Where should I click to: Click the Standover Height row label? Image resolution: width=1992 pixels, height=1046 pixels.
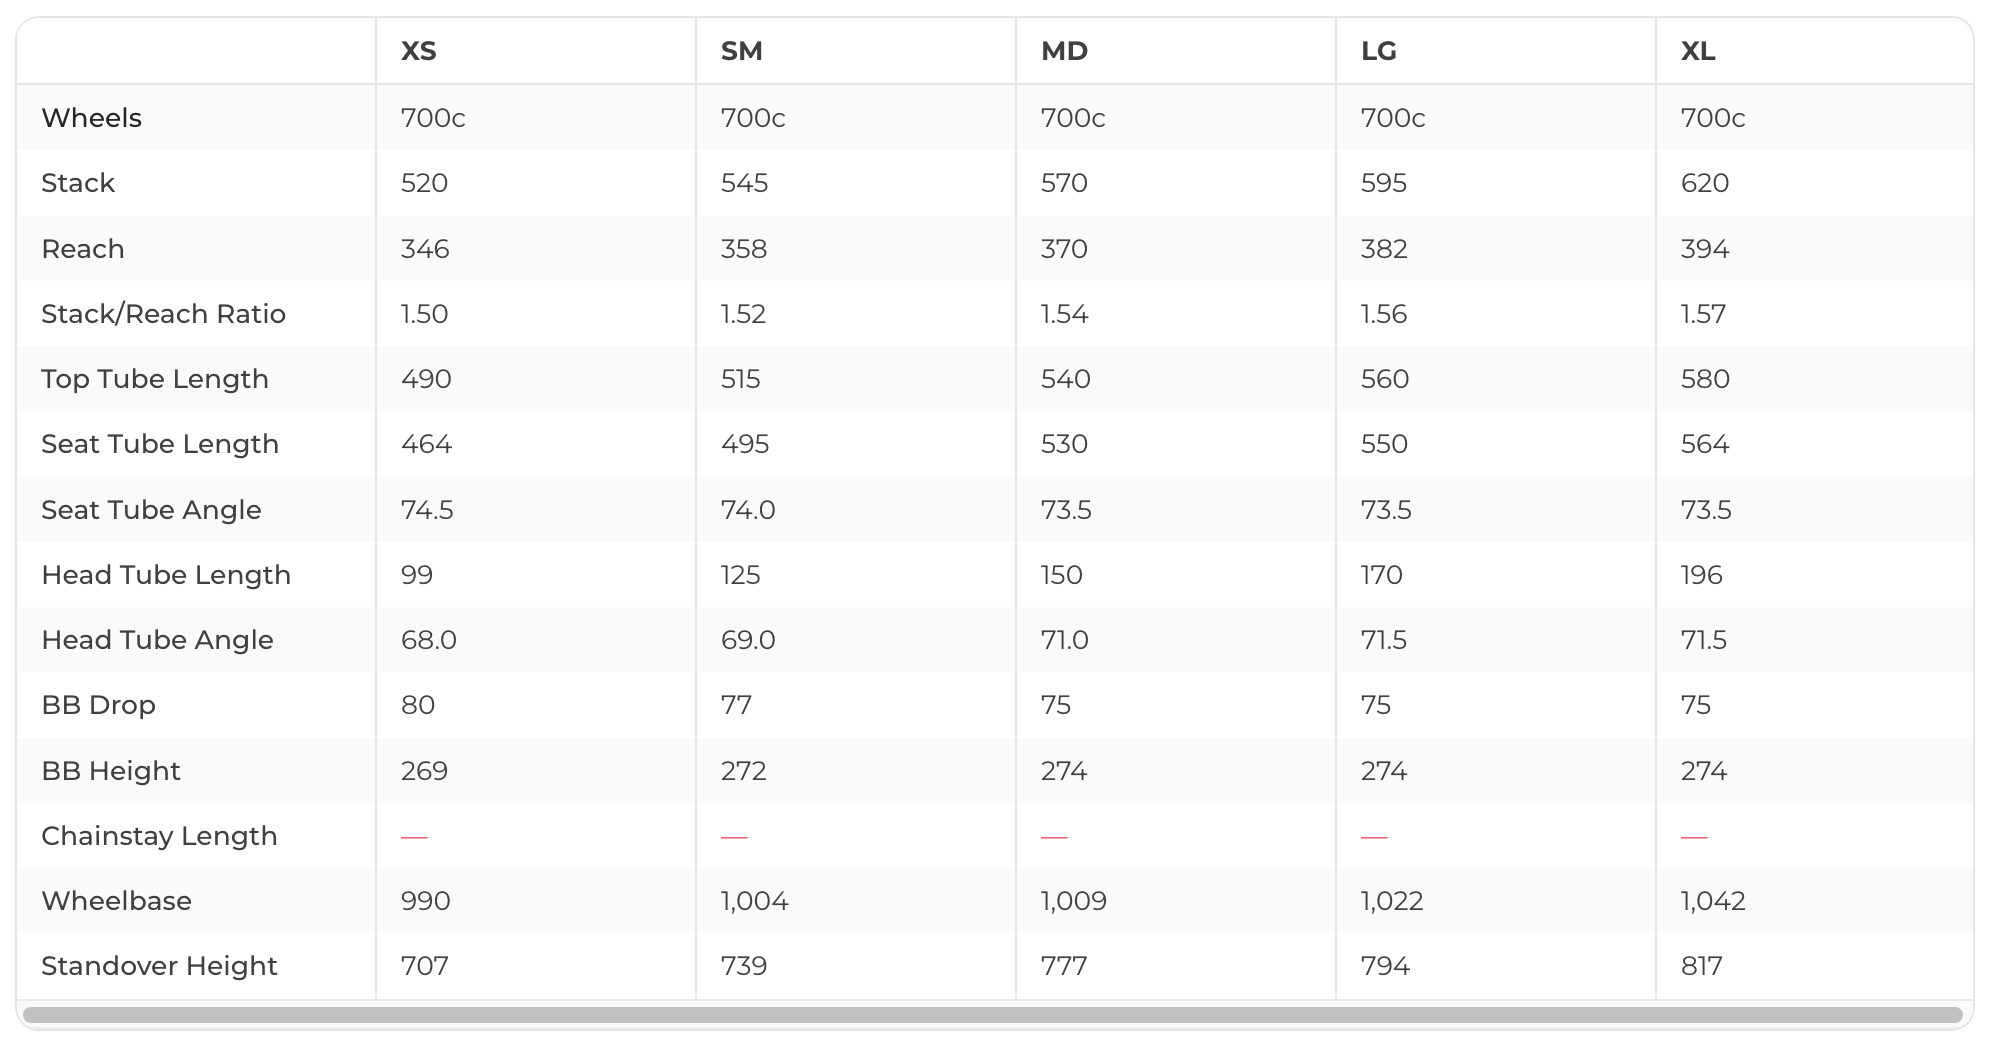[159, 966]
